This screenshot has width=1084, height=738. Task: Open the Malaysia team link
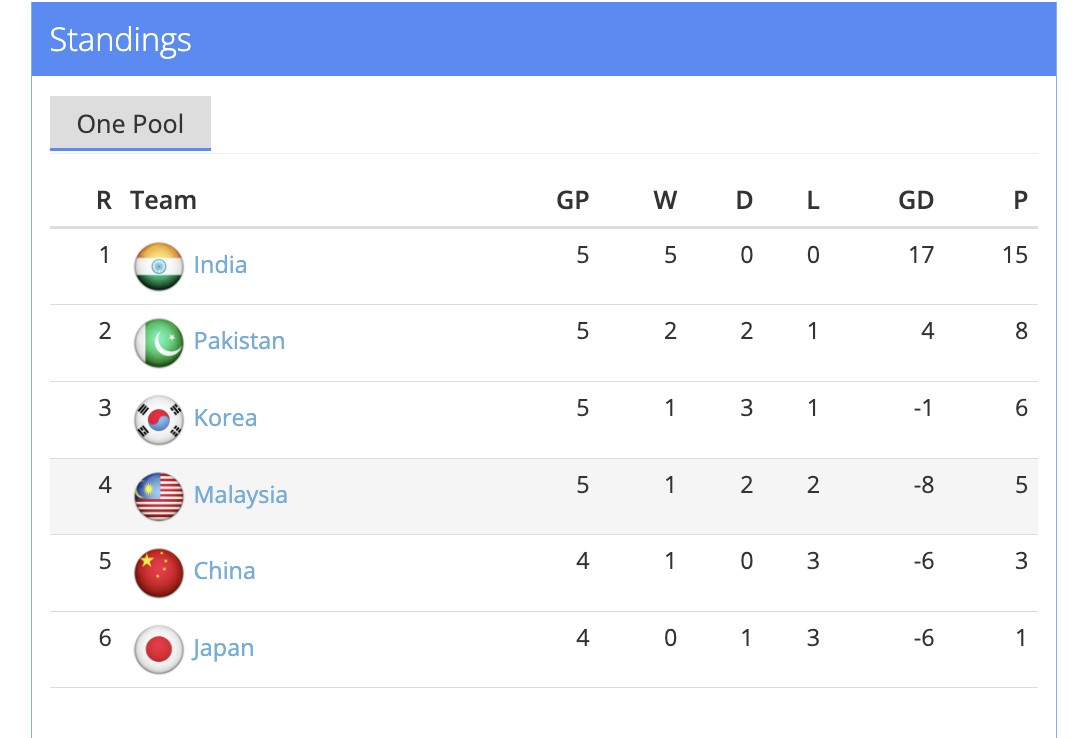[x=240, y=495]
